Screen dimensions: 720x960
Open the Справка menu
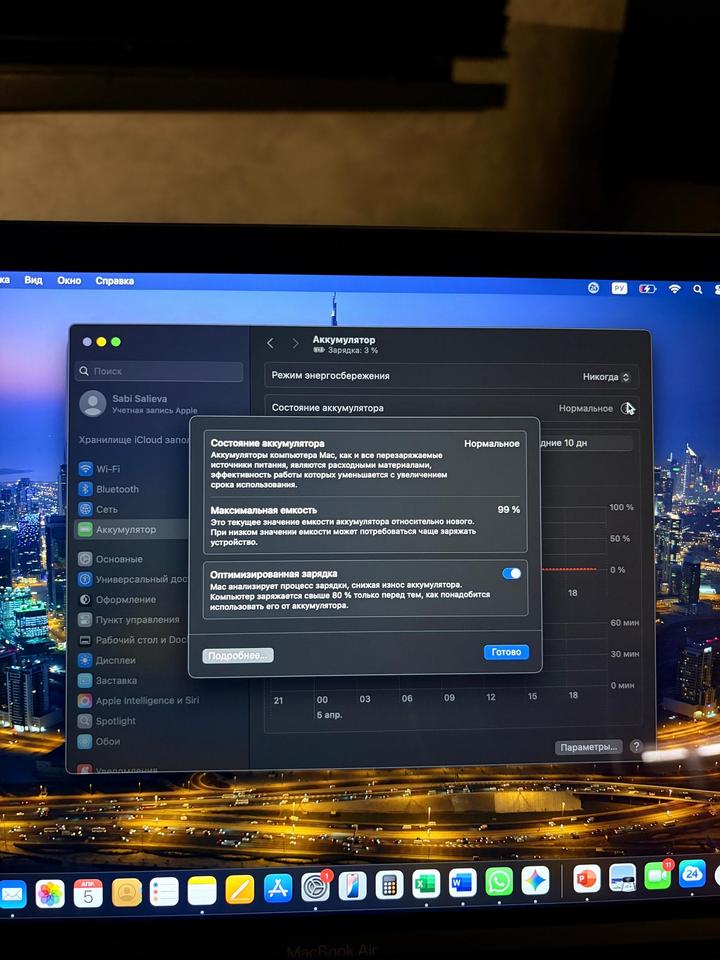[114, 281]
